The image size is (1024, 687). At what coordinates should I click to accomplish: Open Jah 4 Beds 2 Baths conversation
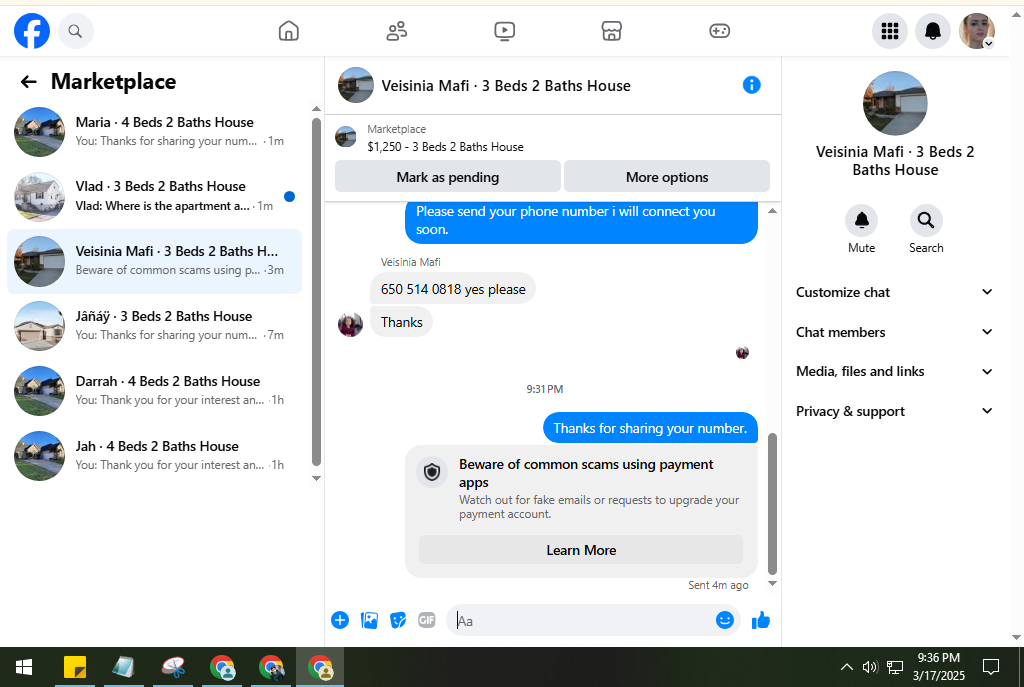[x=154, y=456]
